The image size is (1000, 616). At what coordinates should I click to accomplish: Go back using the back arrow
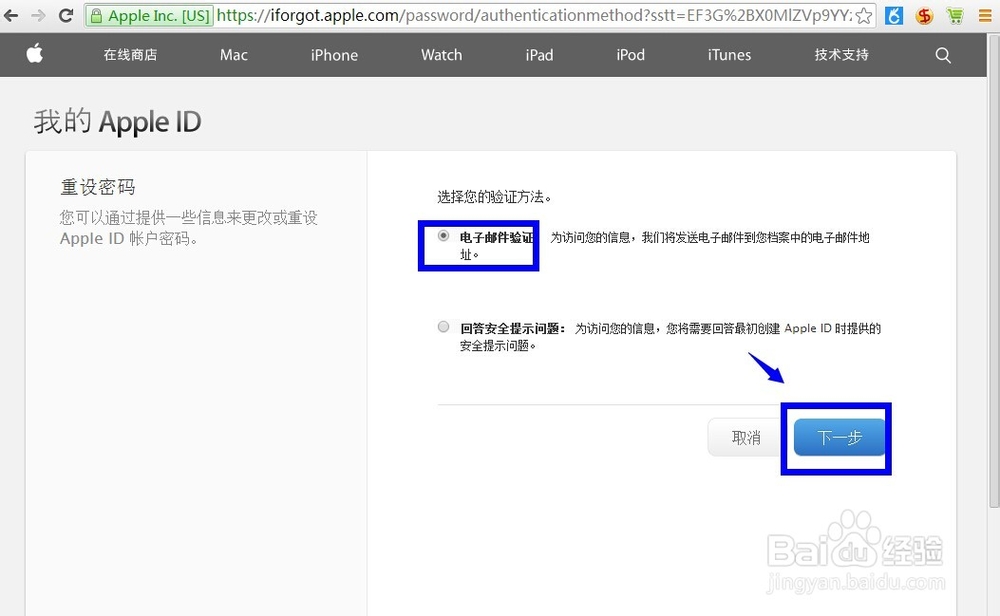pyautogui.click(x=12, y=15)
